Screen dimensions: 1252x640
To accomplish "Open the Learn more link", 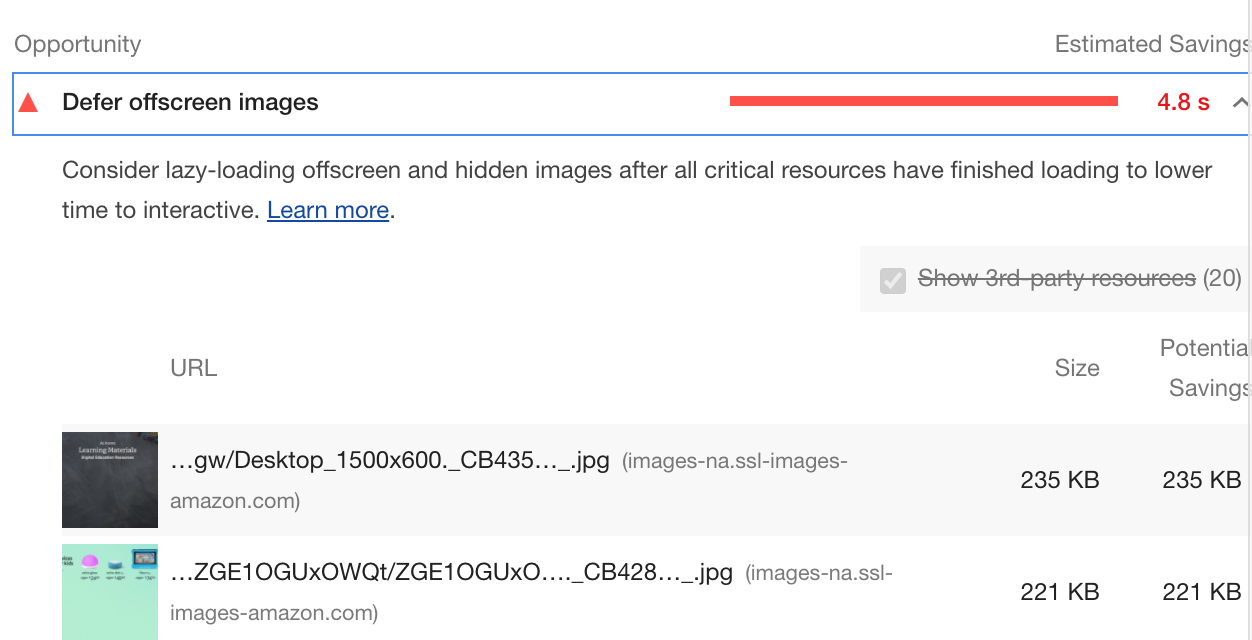I will click(328, 210).
